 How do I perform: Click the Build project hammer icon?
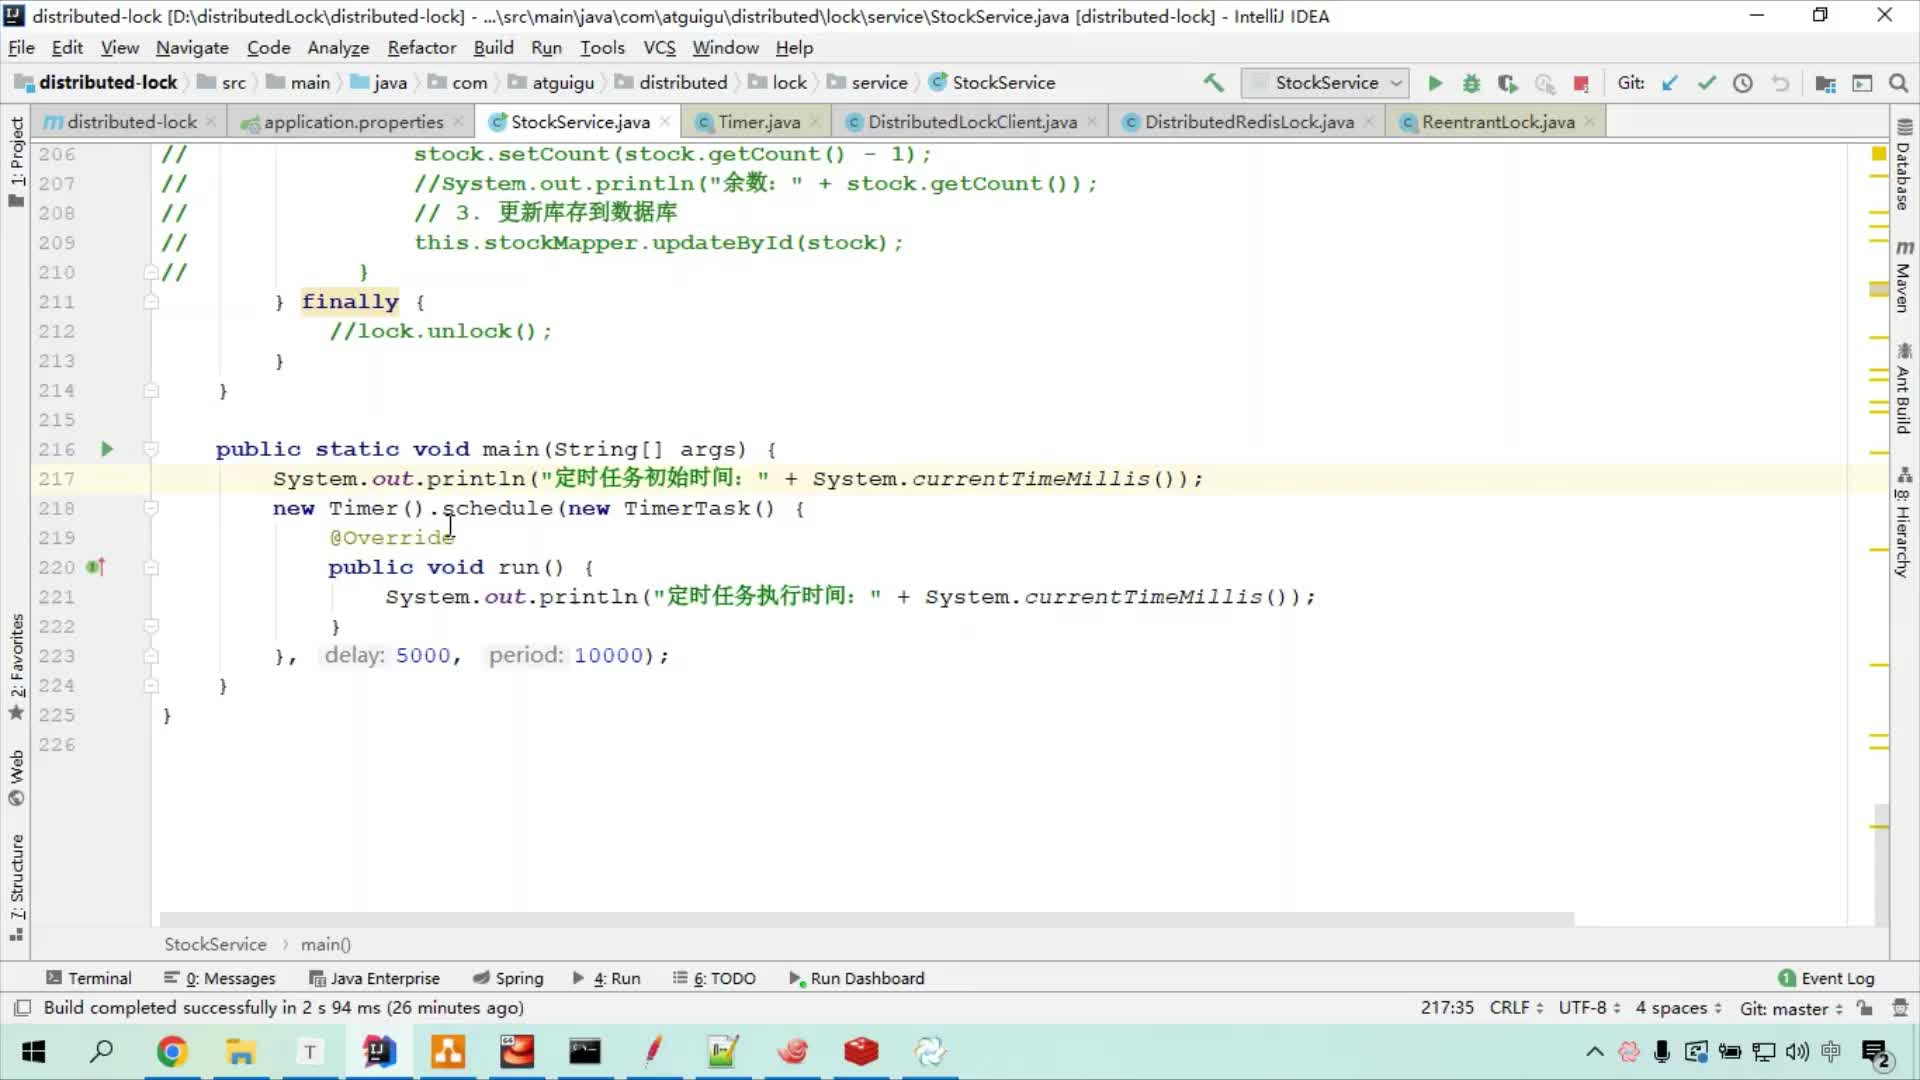click(1213, 83)
